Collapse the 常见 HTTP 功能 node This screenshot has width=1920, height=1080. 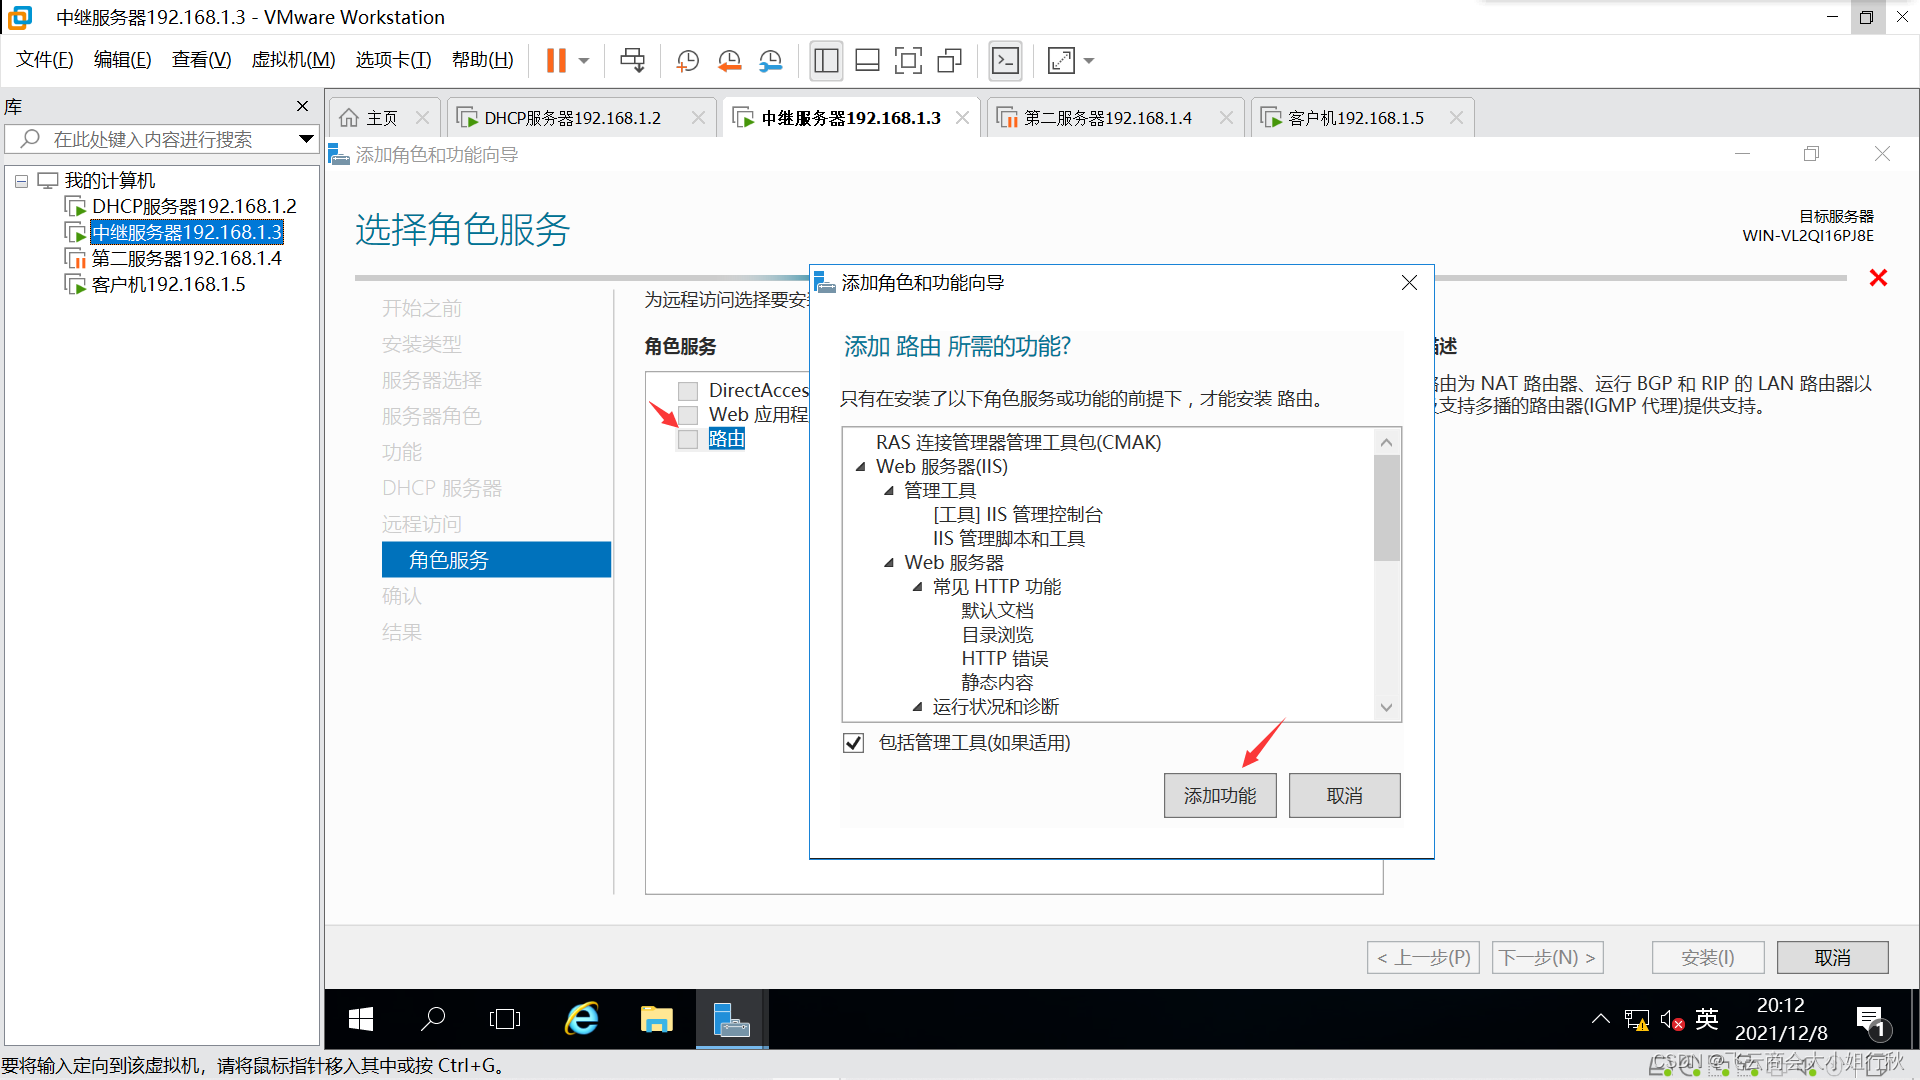coord(917,587)
